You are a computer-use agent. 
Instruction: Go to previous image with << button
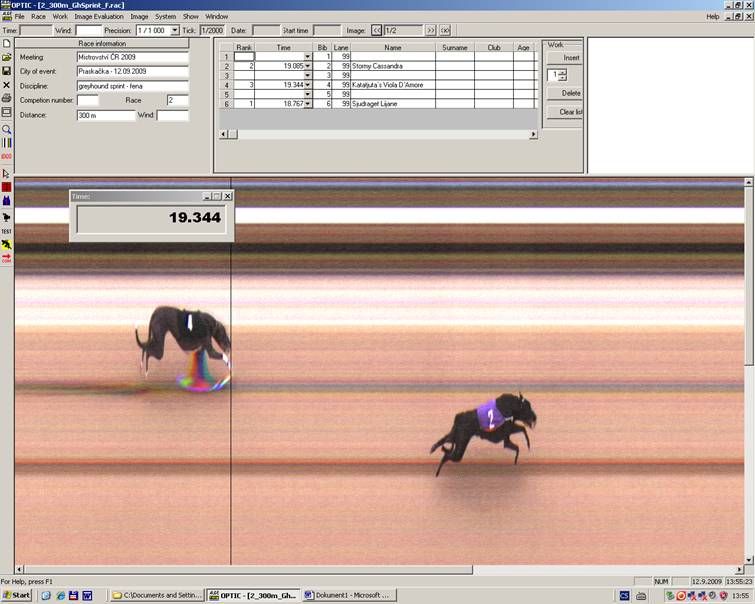(377, 30)
